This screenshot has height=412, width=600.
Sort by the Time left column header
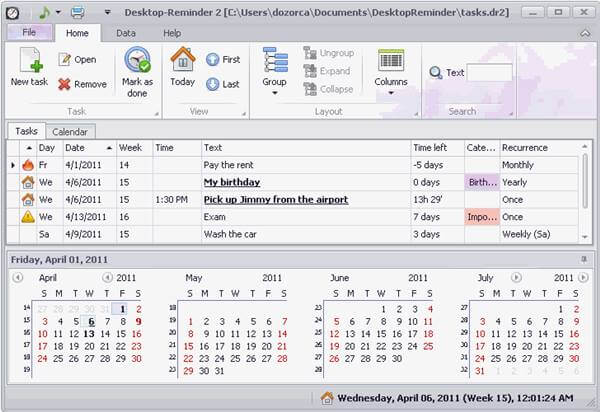pos(437,148)
